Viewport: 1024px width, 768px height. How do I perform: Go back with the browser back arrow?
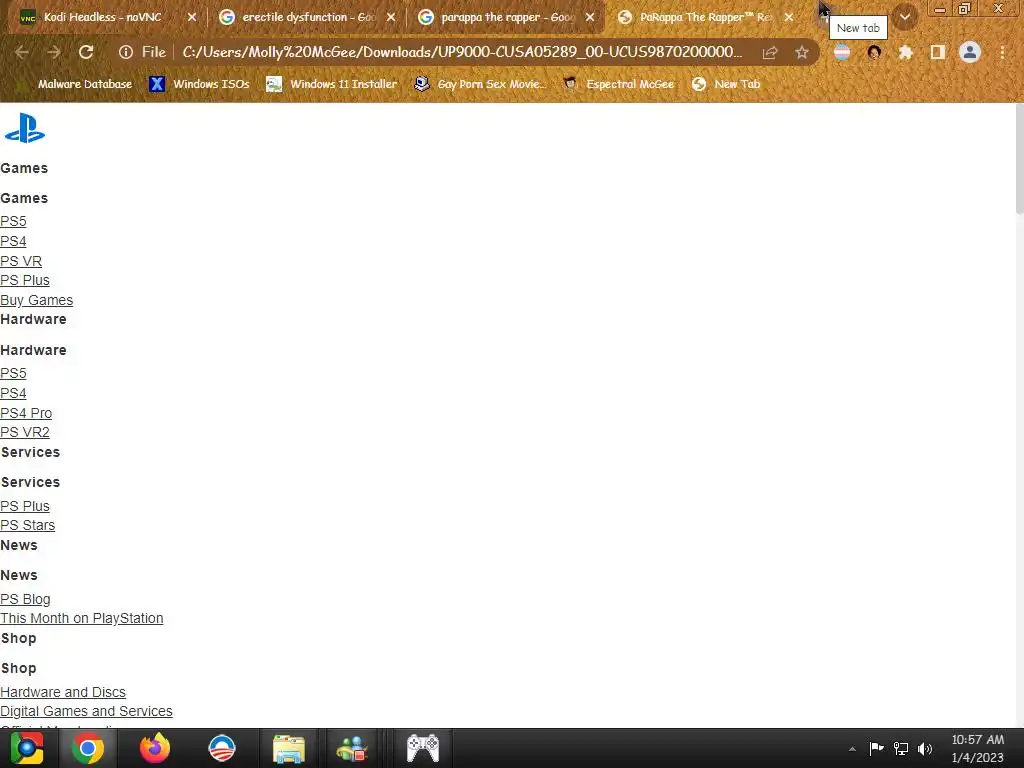point(21,52)
